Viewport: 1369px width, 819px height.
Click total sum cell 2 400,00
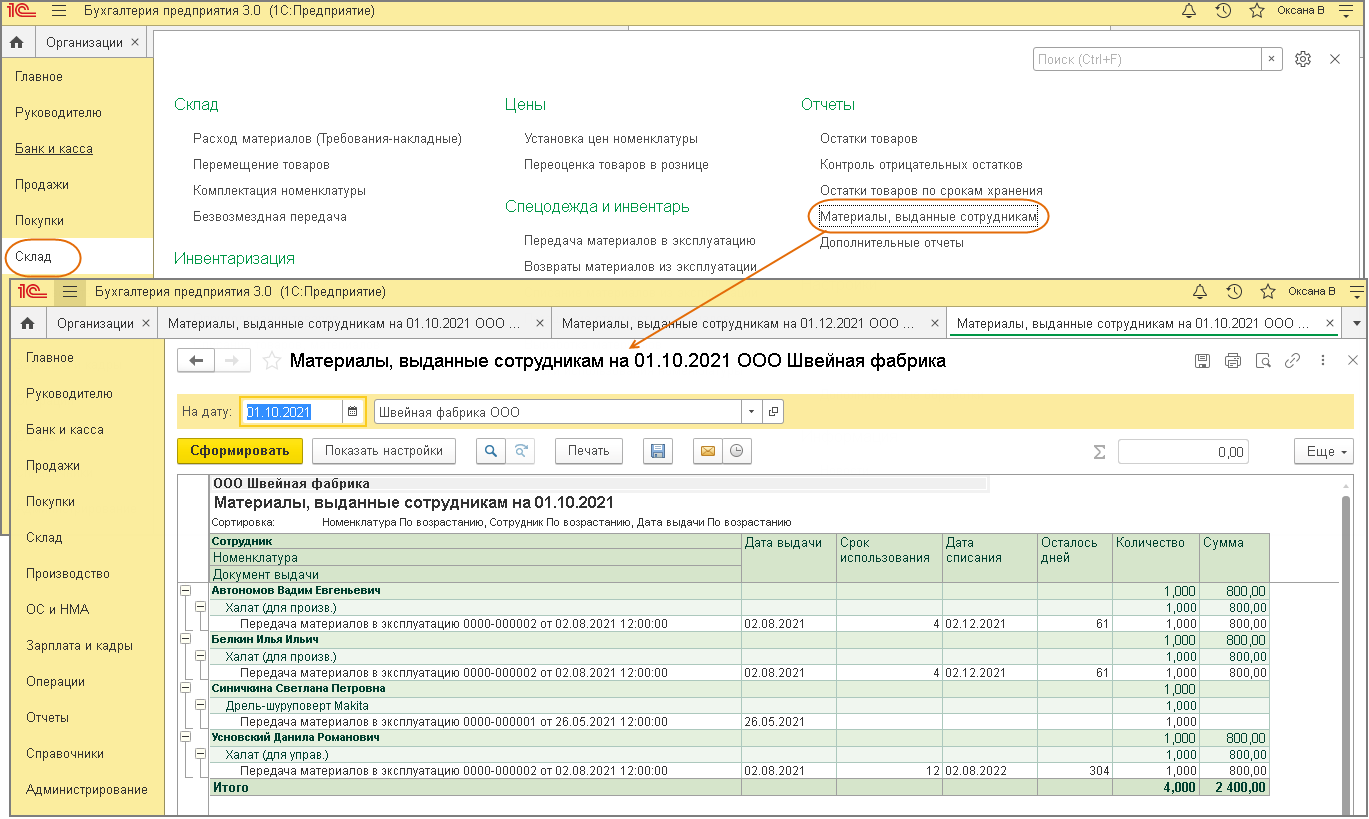point(1235,787)
